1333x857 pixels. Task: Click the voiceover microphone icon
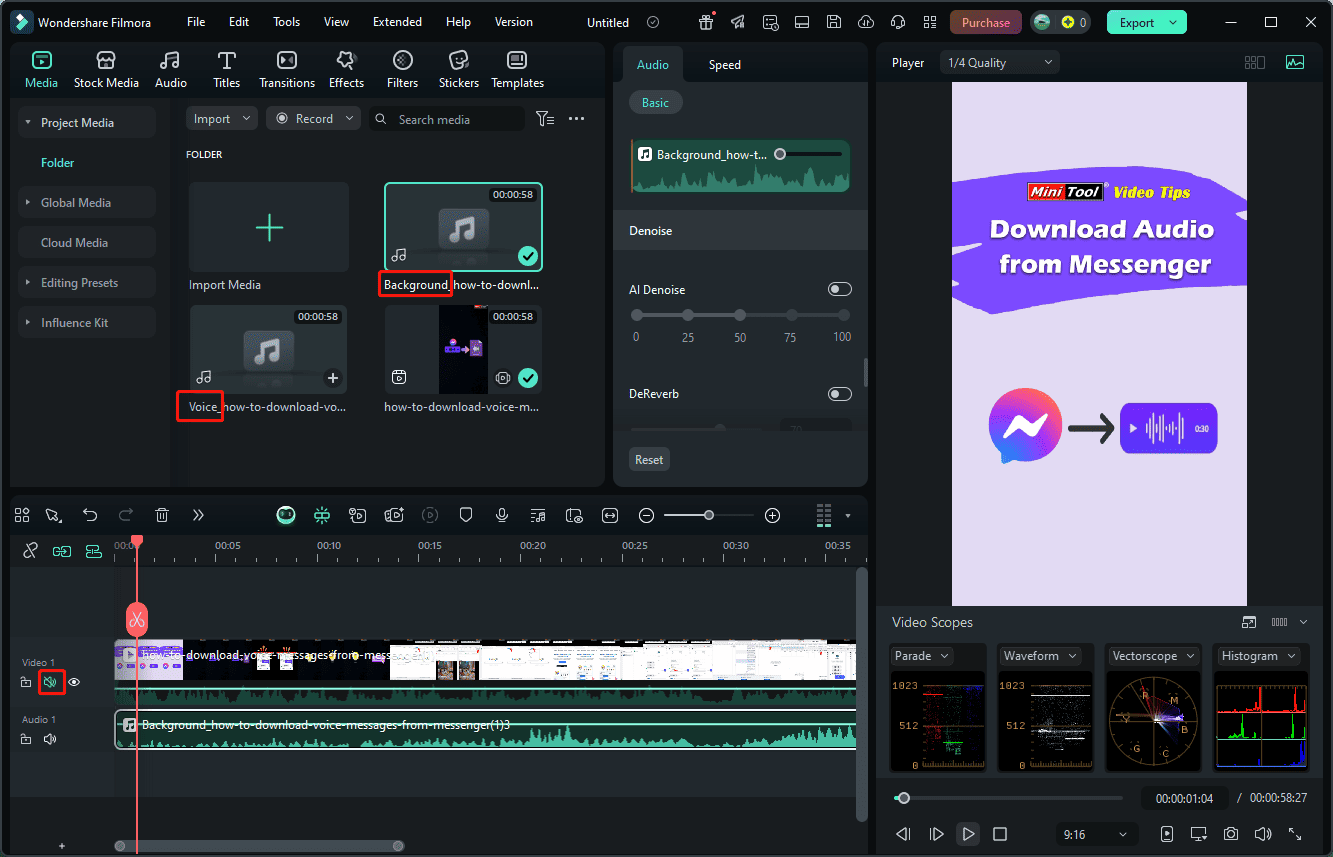[x=502, y=515]
